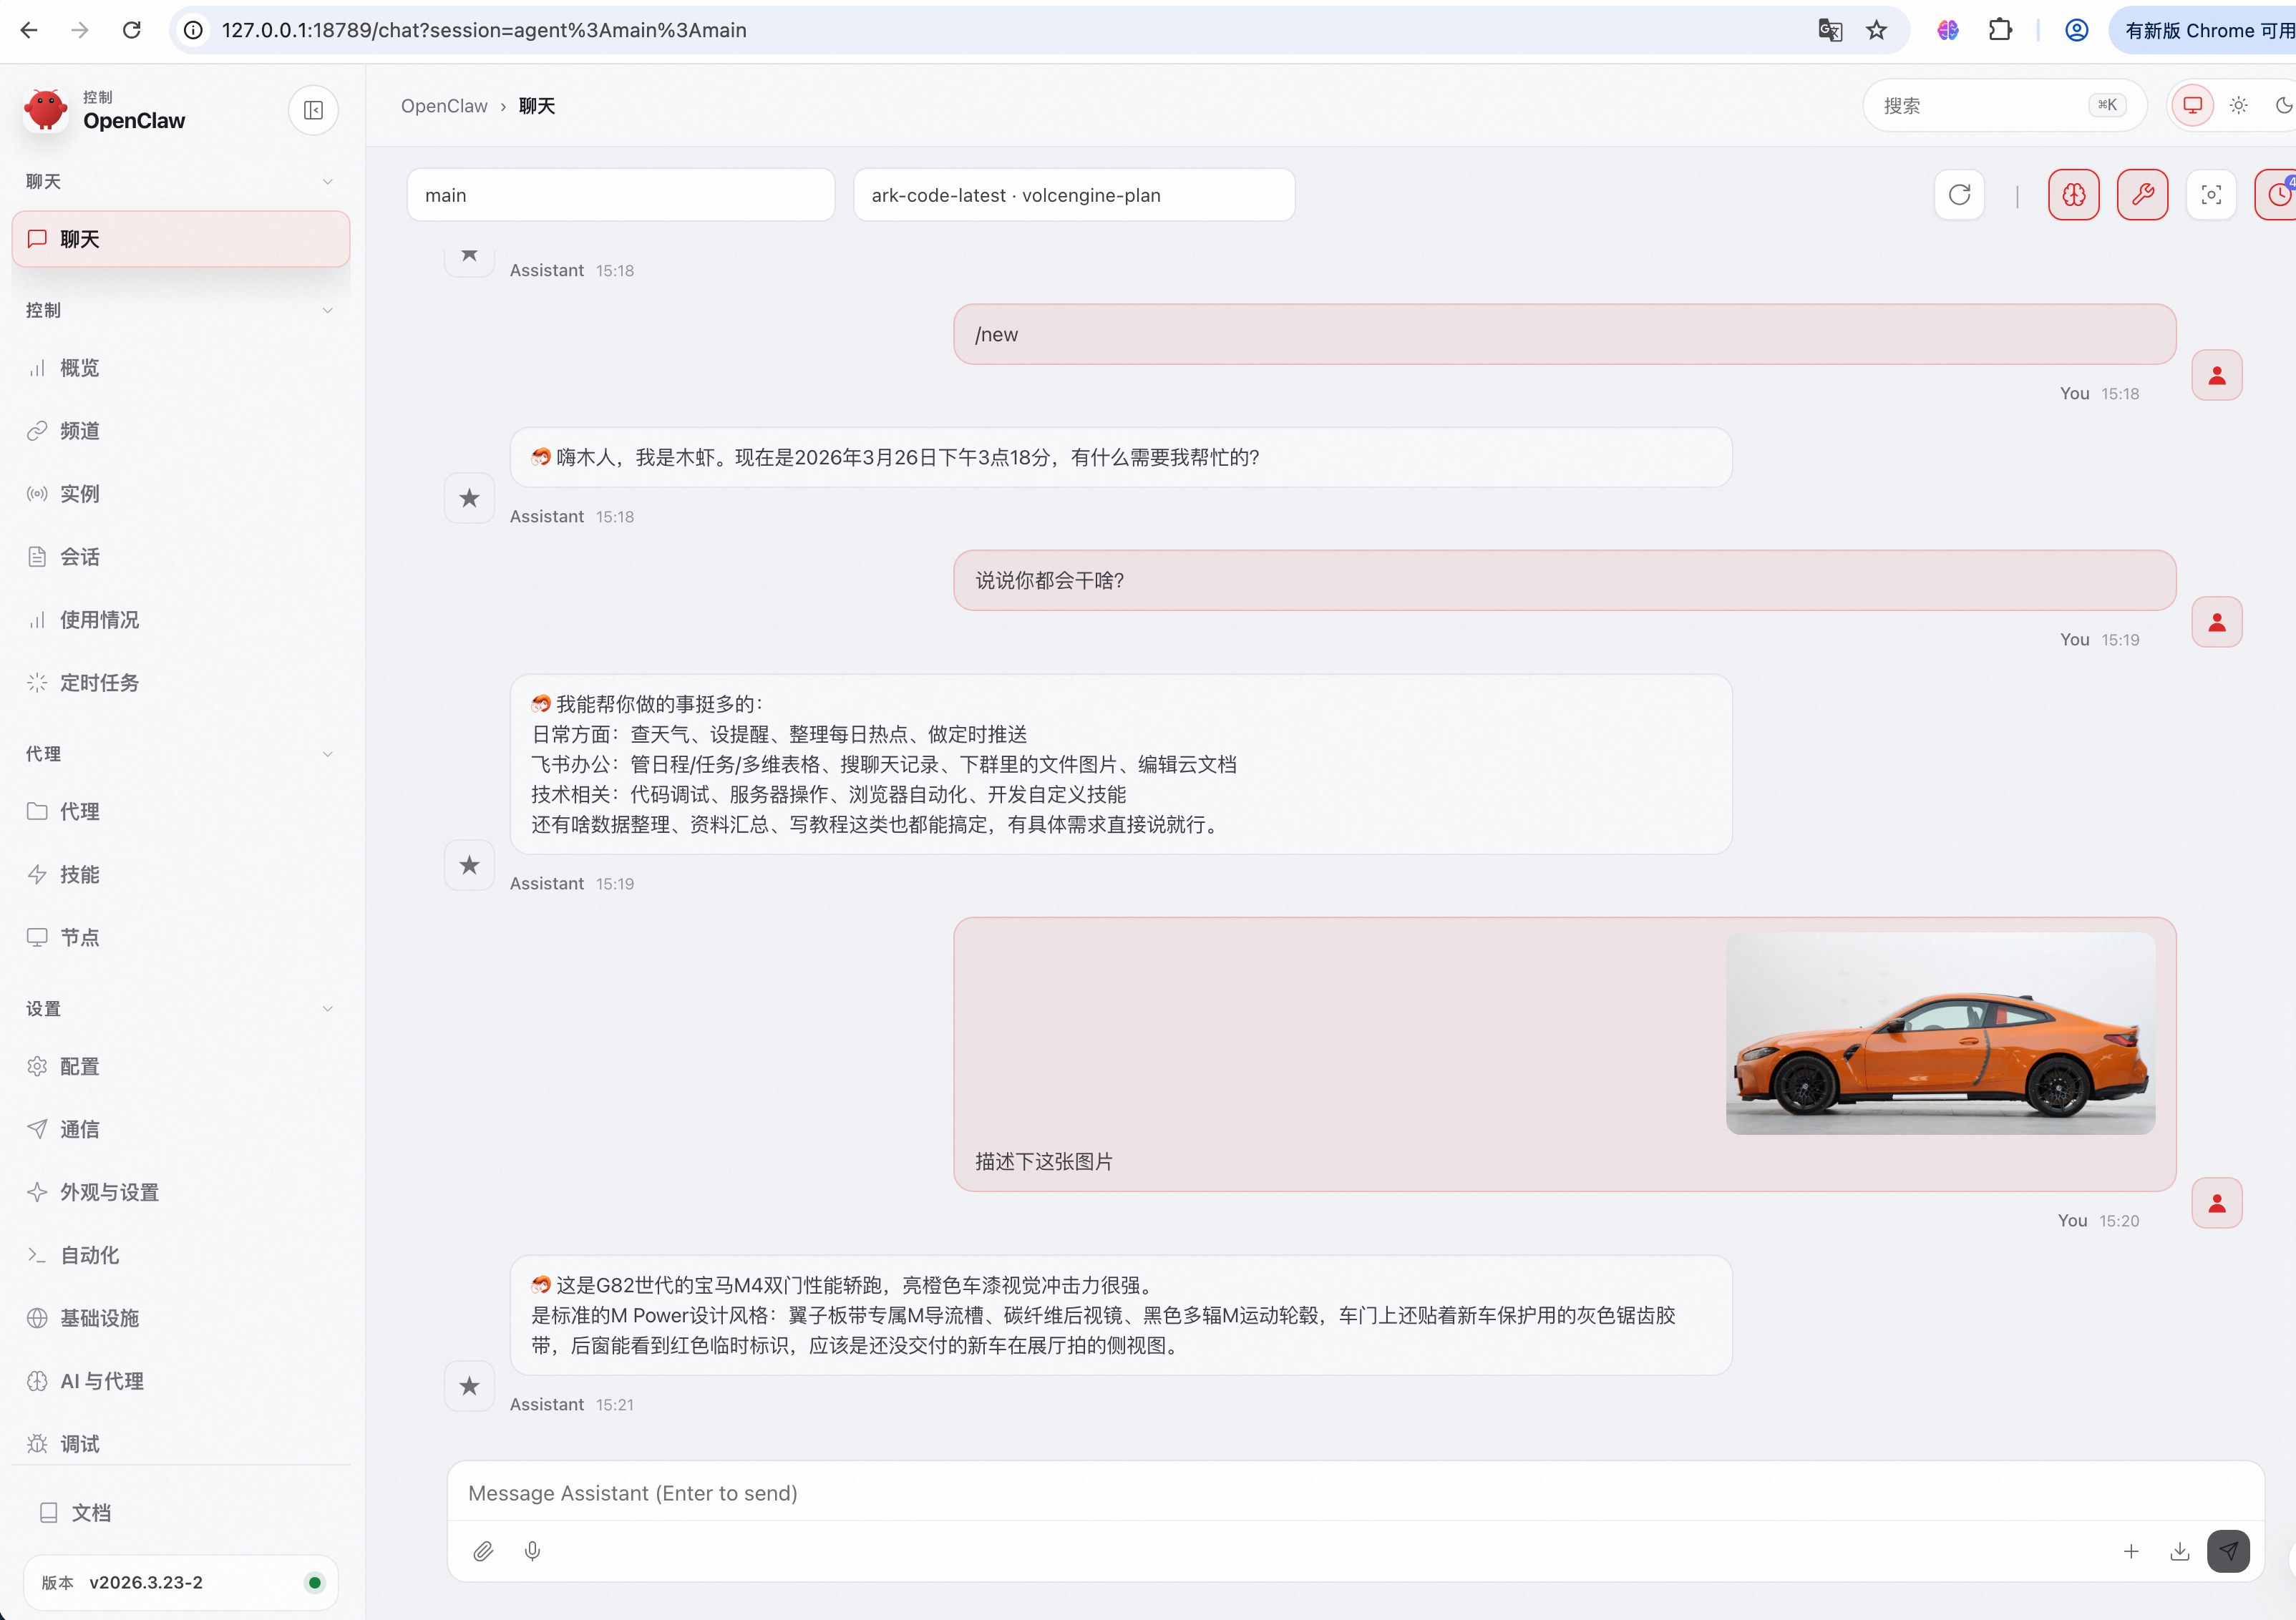Download chat with the export icon
2296x1620 pixels.
2180,1551
